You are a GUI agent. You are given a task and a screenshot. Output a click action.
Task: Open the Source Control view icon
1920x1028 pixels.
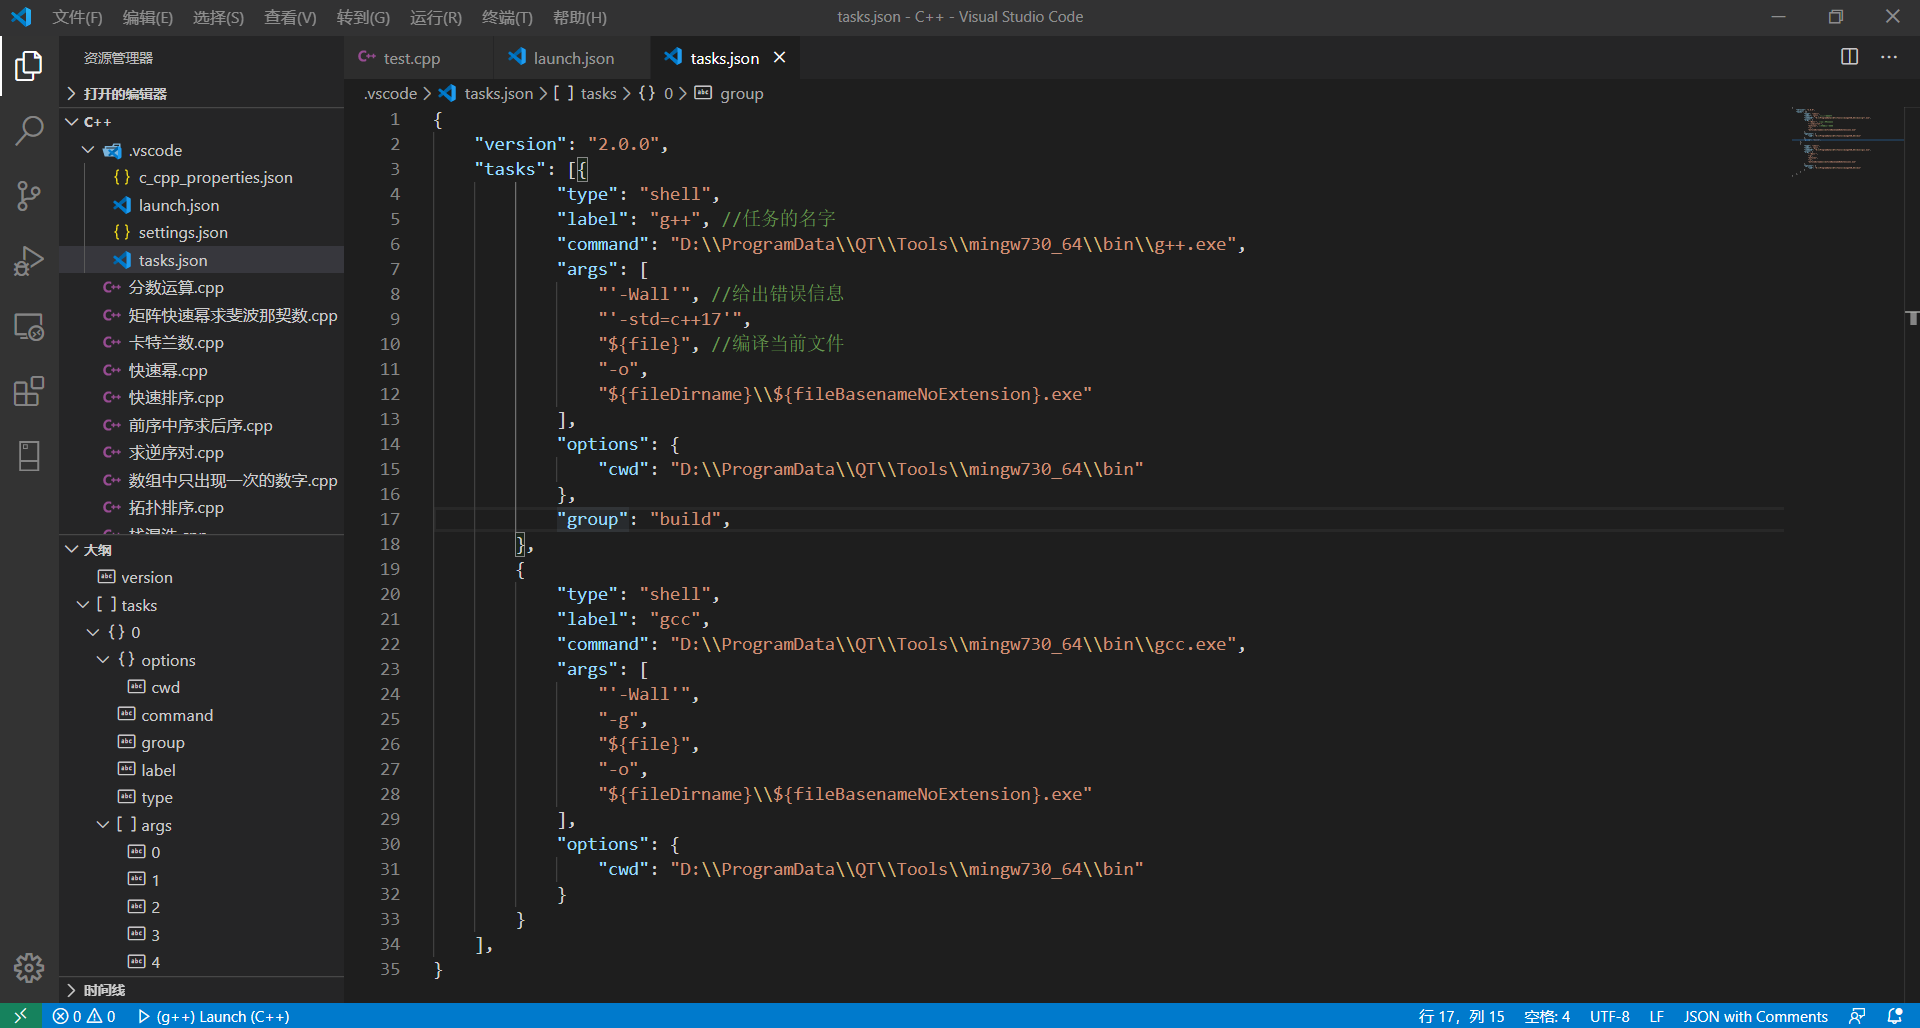[29, 196]
